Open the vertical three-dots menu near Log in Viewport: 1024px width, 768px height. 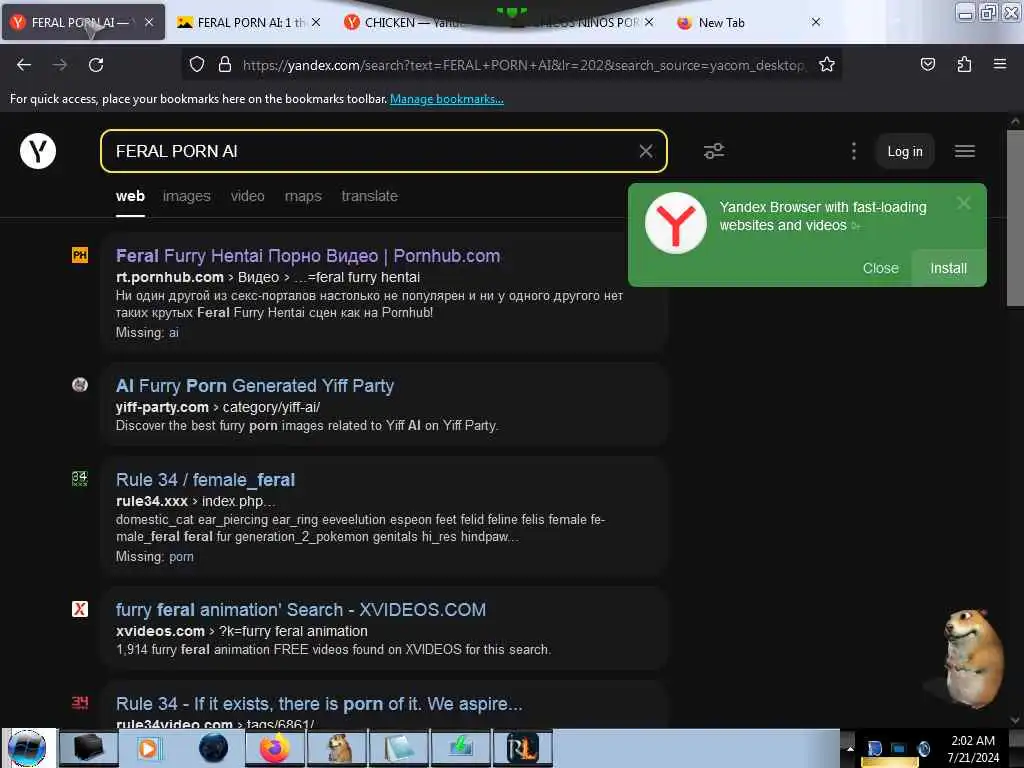(854, 151)
